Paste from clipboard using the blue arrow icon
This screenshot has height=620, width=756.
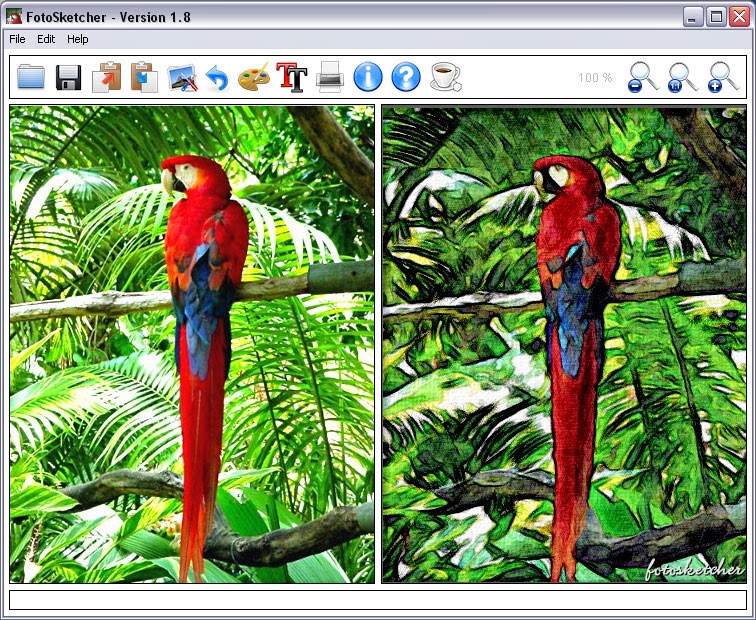pyautogui.click(x=144, y=77)
